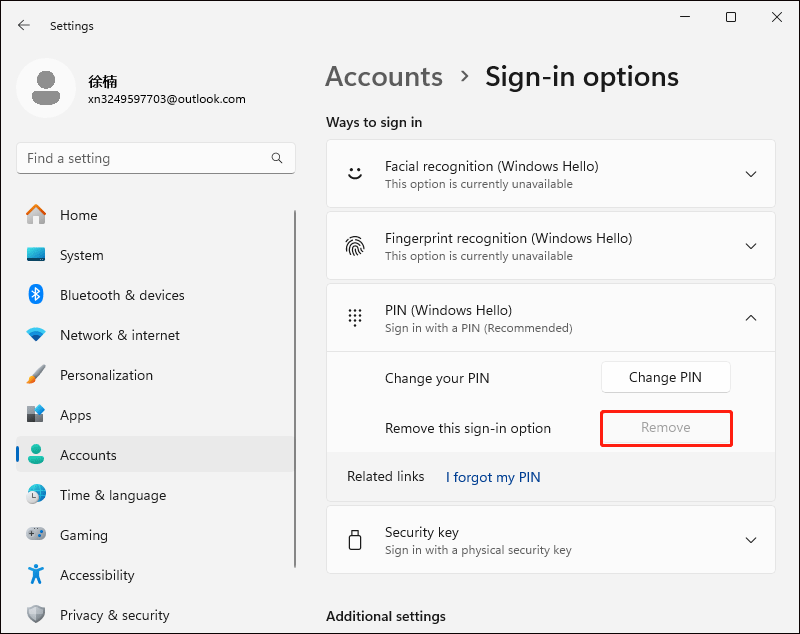Select Accounts in the sidebar
Screen dimensions: 800x634
[155, 454]
